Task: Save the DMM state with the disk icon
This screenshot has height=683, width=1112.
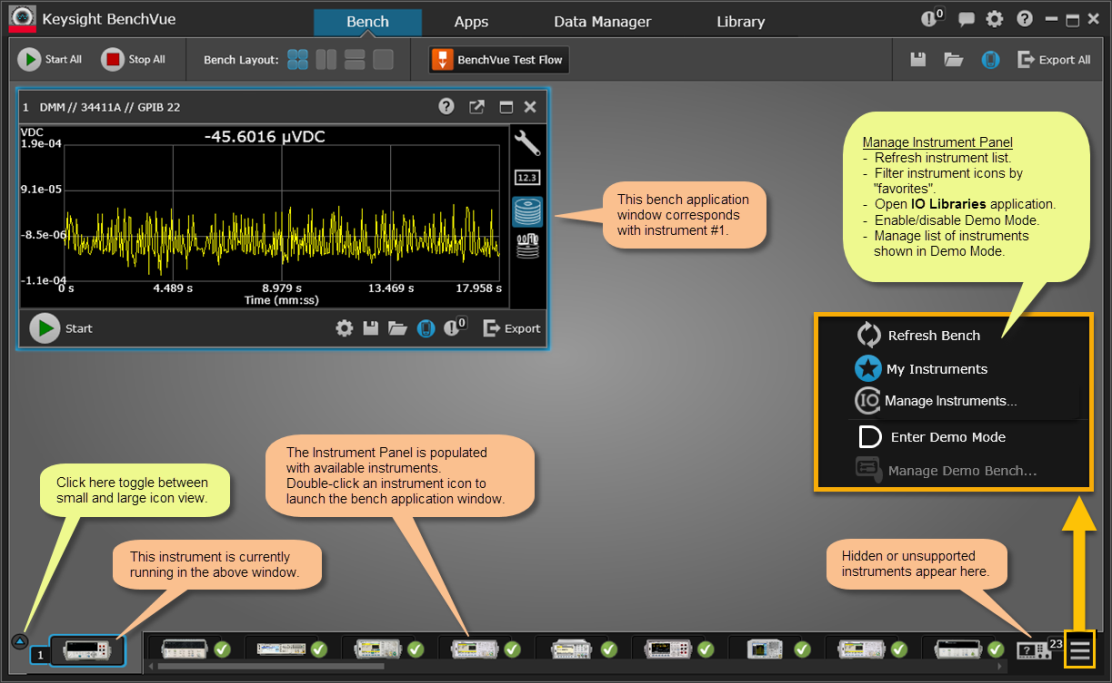Action: pyautogui.click(x=370, y=328)
